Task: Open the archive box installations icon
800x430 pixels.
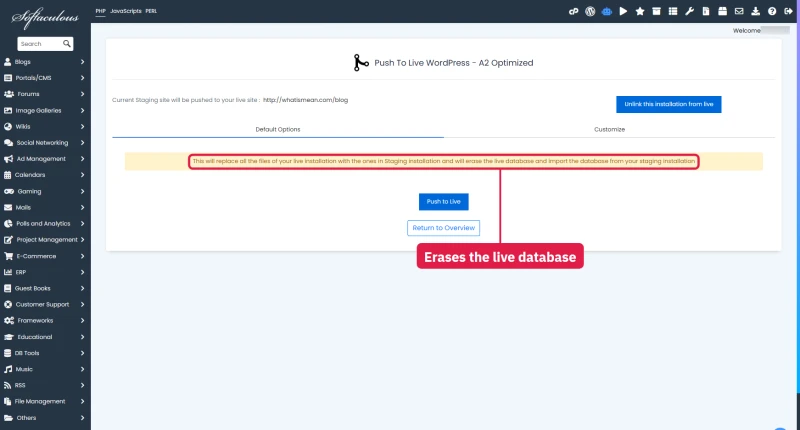Action: pyautogui.click(x=657, y=11)
